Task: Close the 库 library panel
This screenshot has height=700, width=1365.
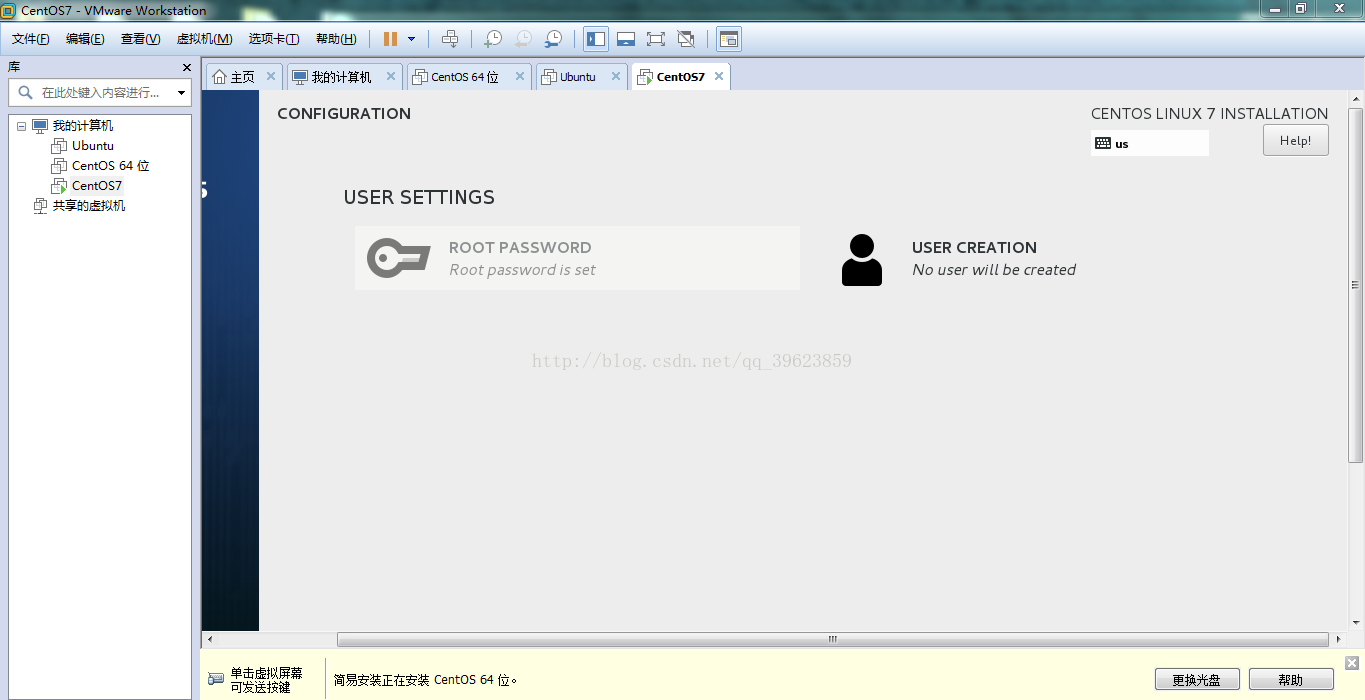Action: tap(186, 67)
